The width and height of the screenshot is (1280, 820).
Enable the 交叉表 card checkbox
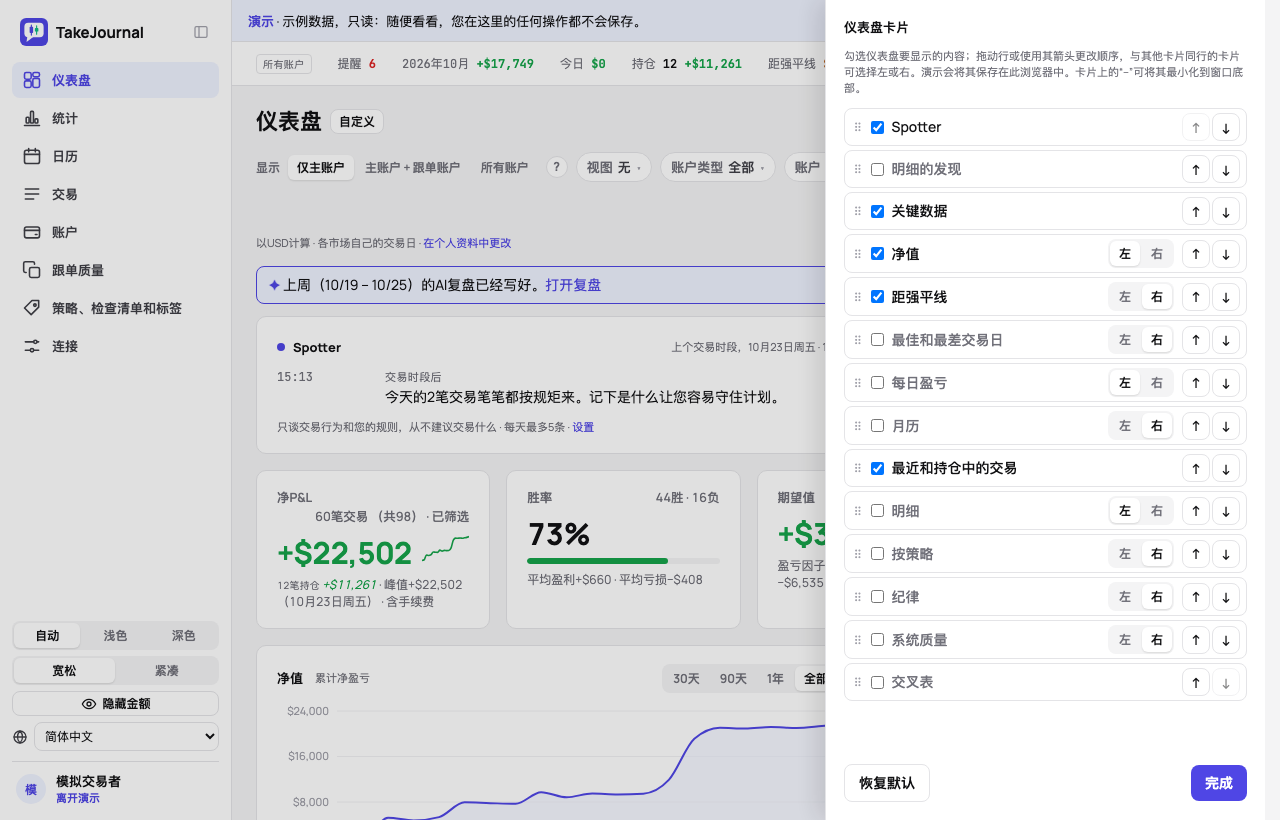(877, 682)
